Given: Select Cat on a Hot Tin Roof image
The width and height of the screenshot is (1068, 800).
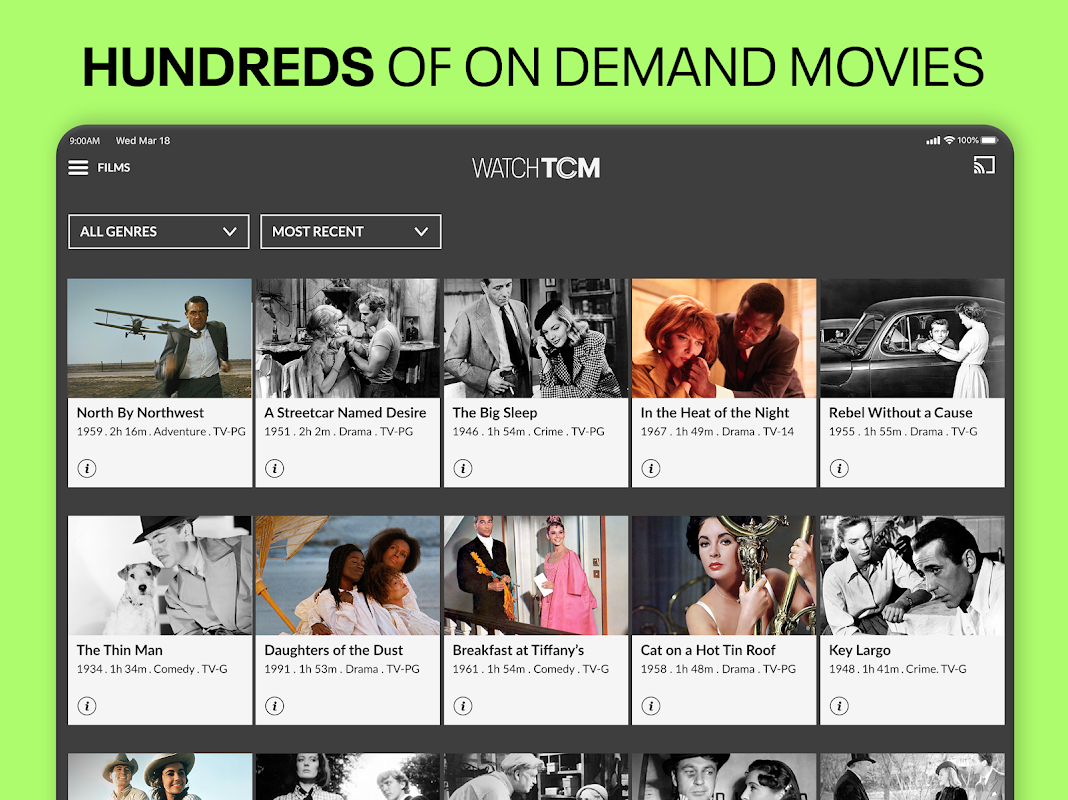Looking at the screenshot, I should click(723, 575).
